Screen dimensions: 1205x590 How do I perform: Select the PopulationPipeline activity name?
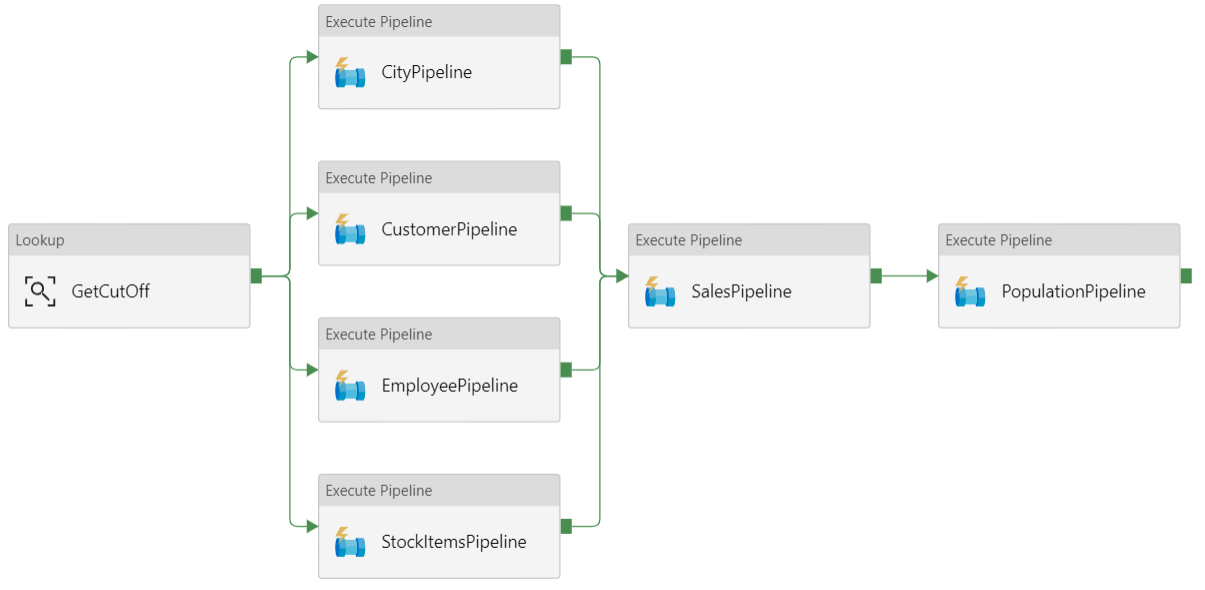[1073, 292]
